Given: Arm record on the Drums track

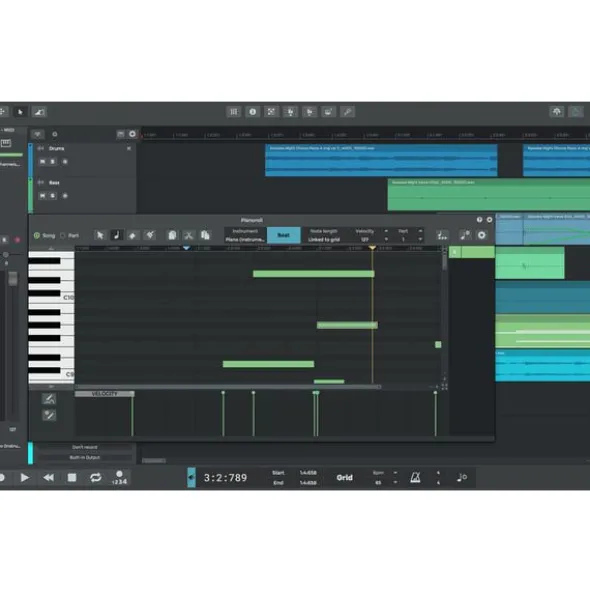Looking at the screenshot, I should click(x=65, y=162).
